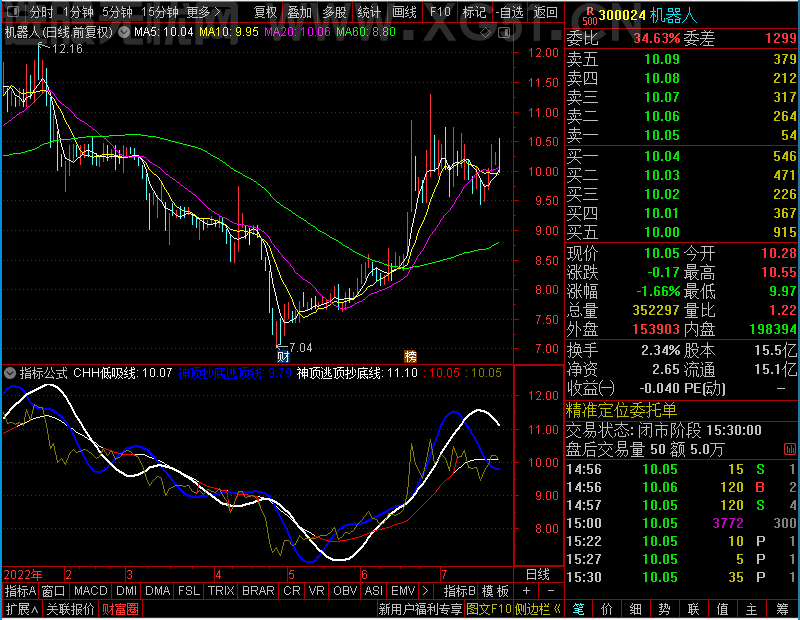Image resolution: width=800 pixels, height=620 pixels.
Task: Open the red chart icon beside 盘后交易量
Action: pyautogui.click(x=789, y=450)
